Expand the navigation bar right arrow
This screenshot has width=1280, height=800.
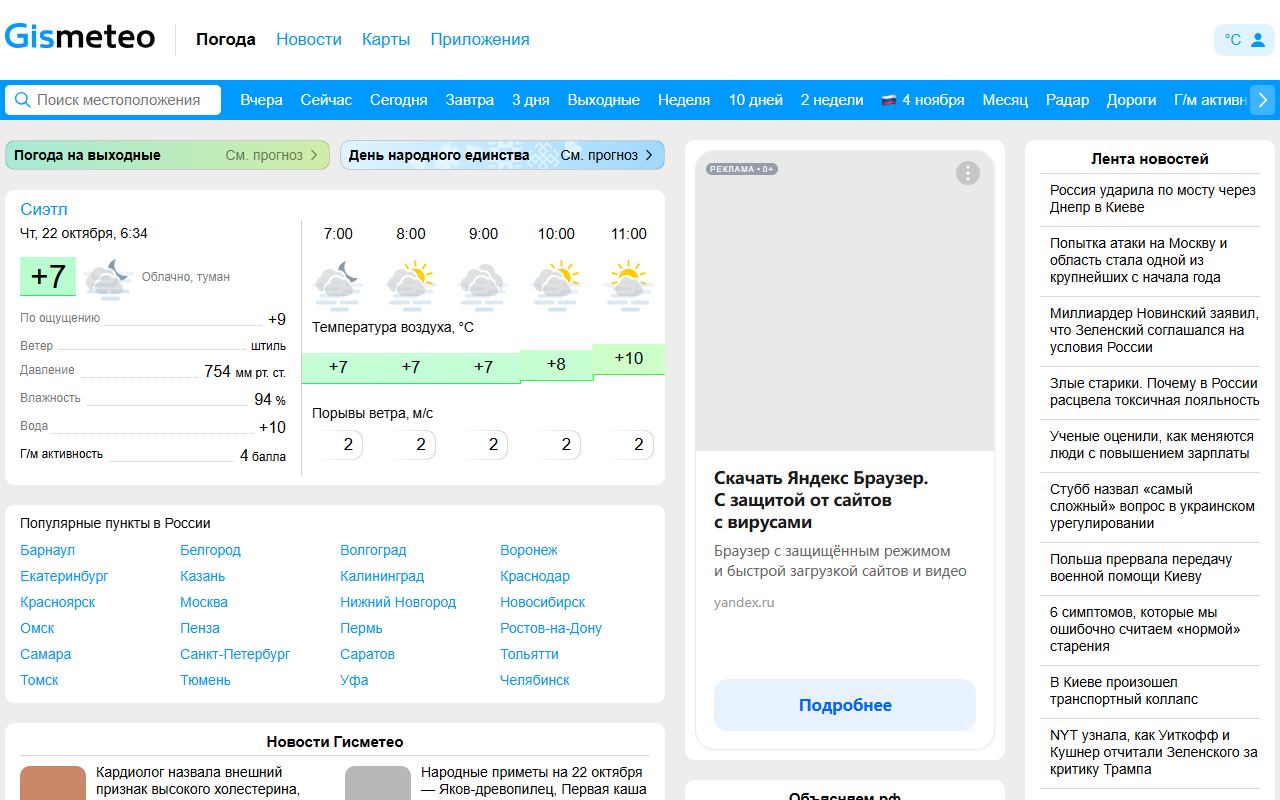click(1264, 100)
